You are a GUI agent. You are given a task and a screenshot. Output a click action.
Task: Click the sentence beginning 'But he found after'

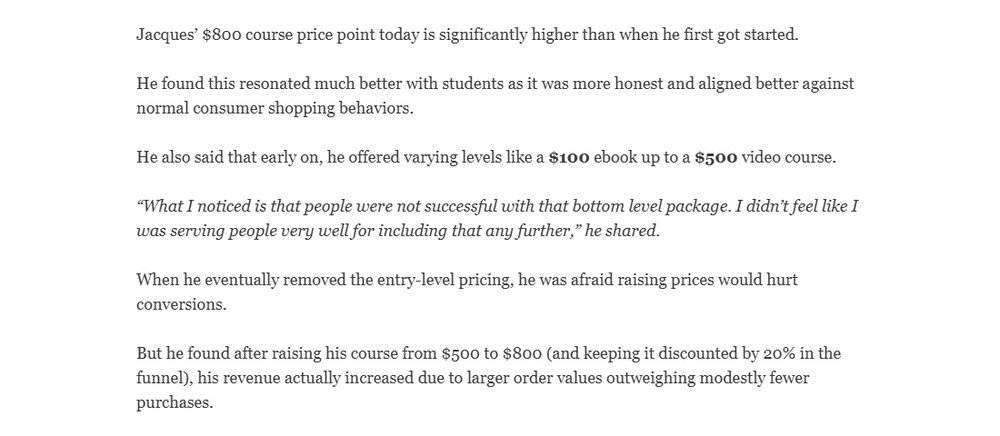489,378
